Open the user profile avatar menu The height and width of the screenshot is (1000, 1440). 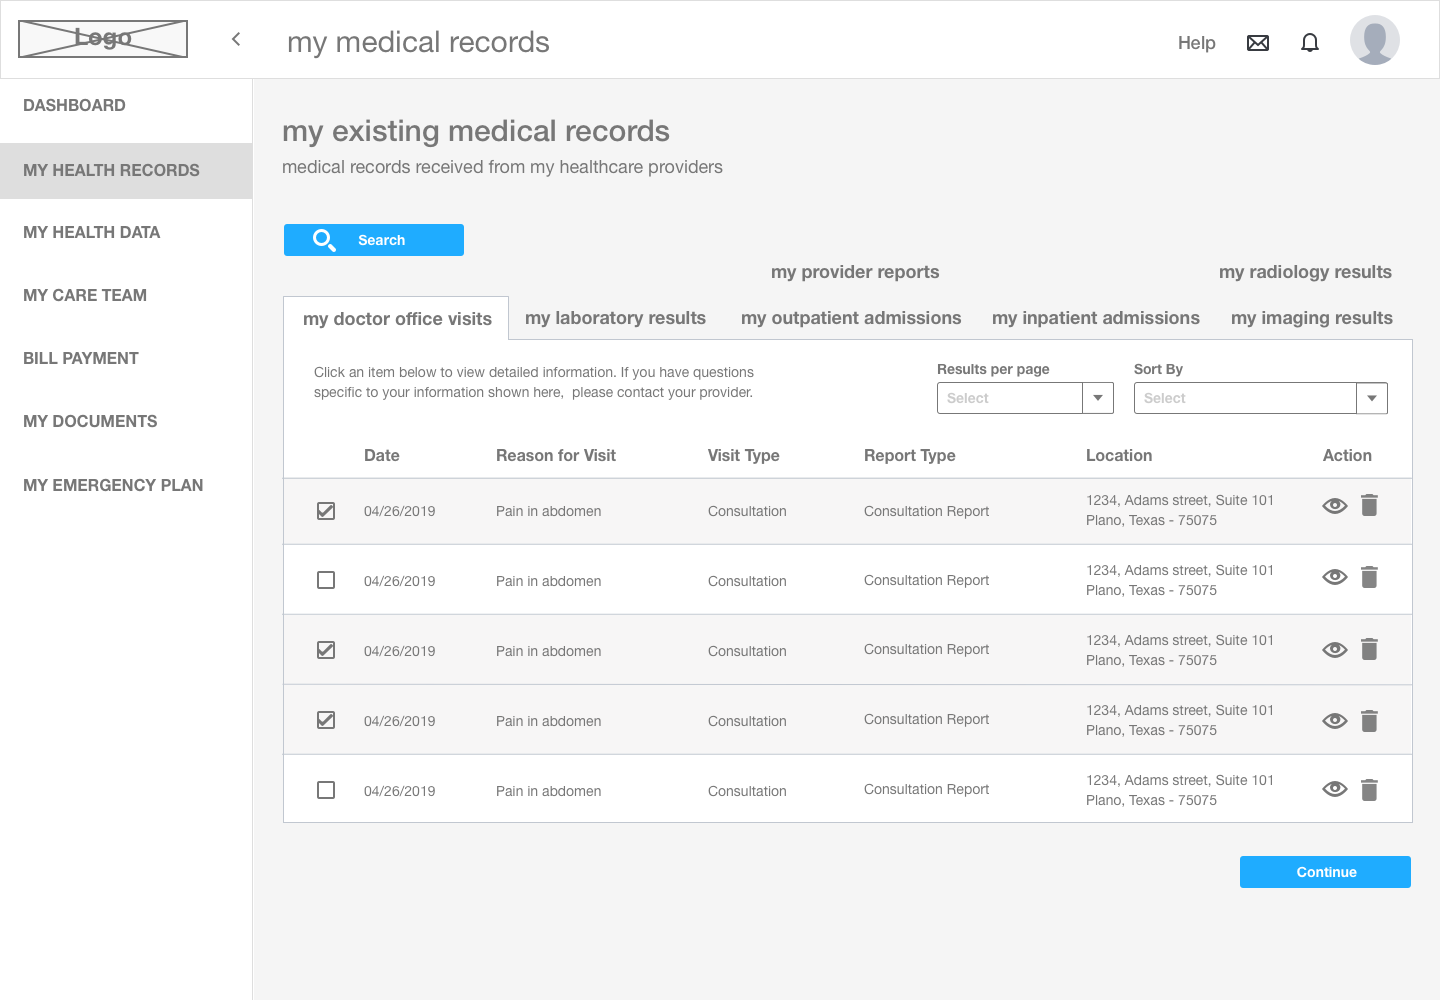(1374, 39)
